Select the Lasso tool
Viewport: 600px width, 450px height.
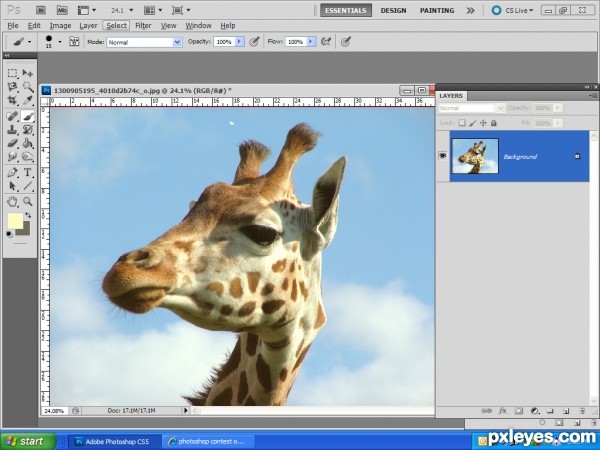click(13, 87)
